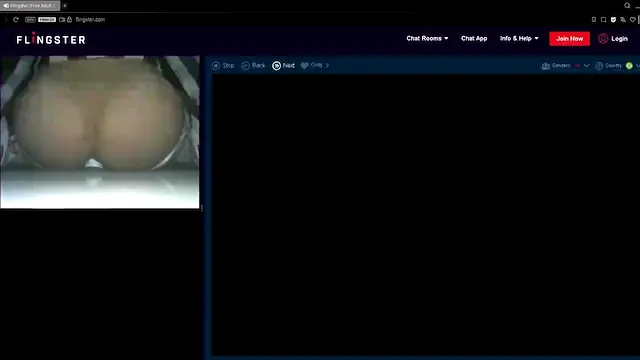Click the translate page icon in address bar
640x360 pixels.
(x=623, y=19)
